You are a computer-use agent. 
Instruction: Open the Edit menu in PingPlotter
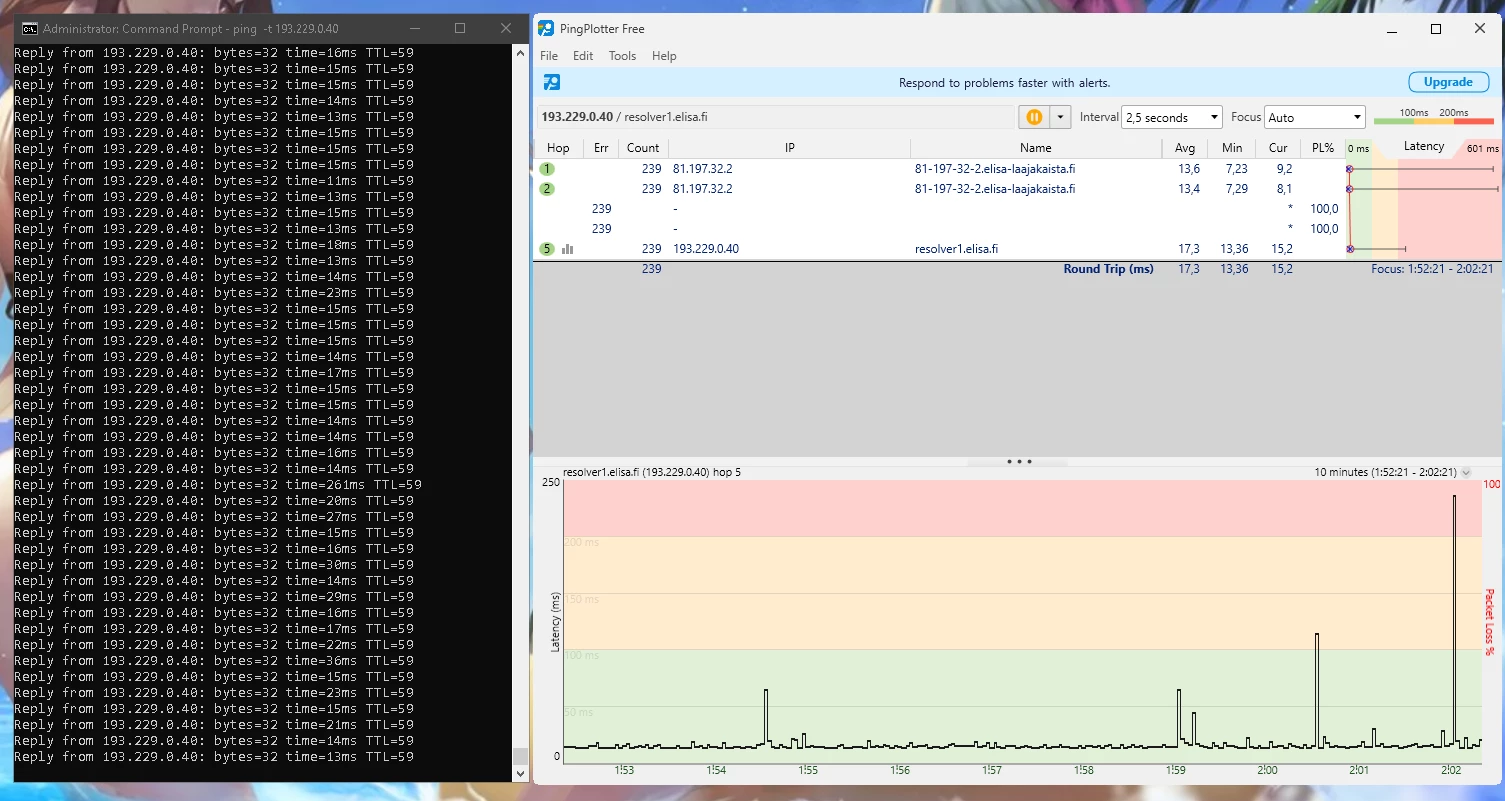583,56
